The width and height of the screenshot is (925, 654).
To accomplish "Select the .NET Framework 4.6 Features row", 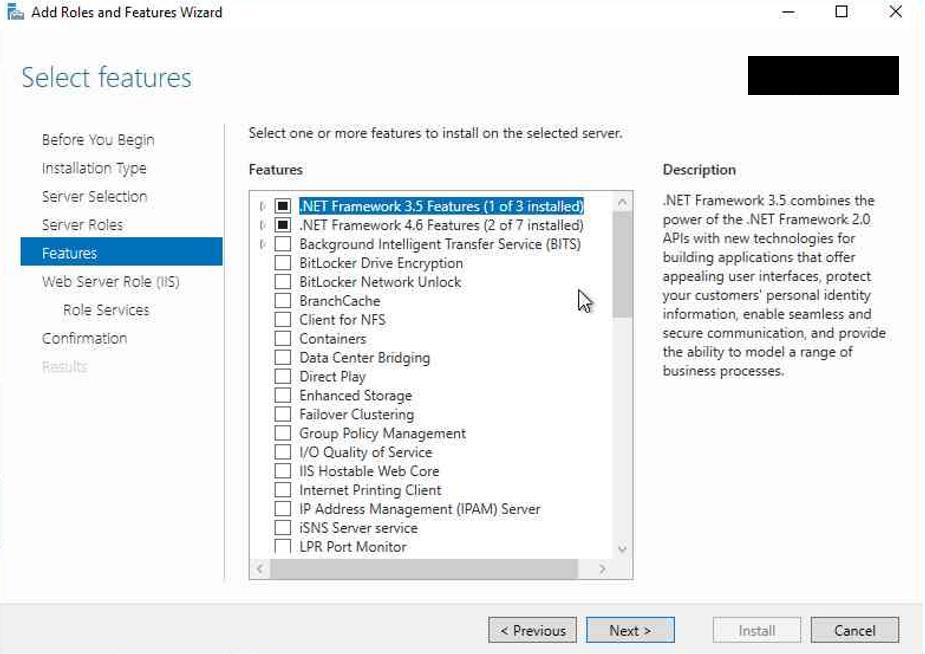I will [x=441, y=225].
